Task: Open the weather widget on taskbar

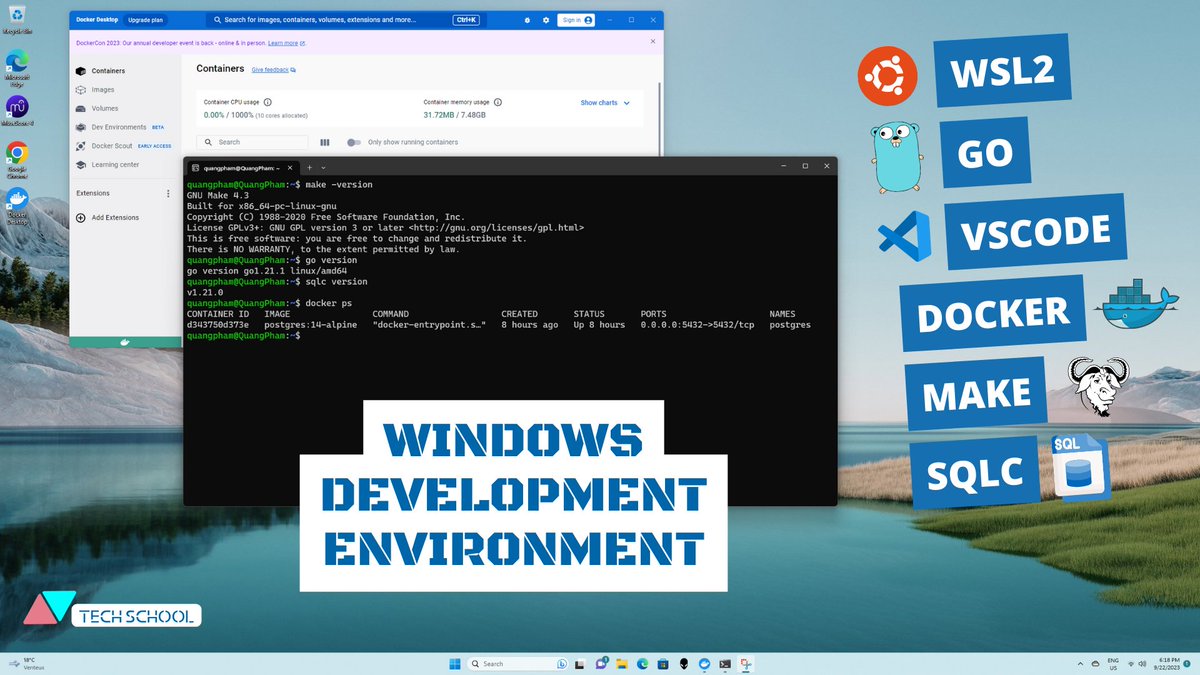Action: [x=27, y=664]
